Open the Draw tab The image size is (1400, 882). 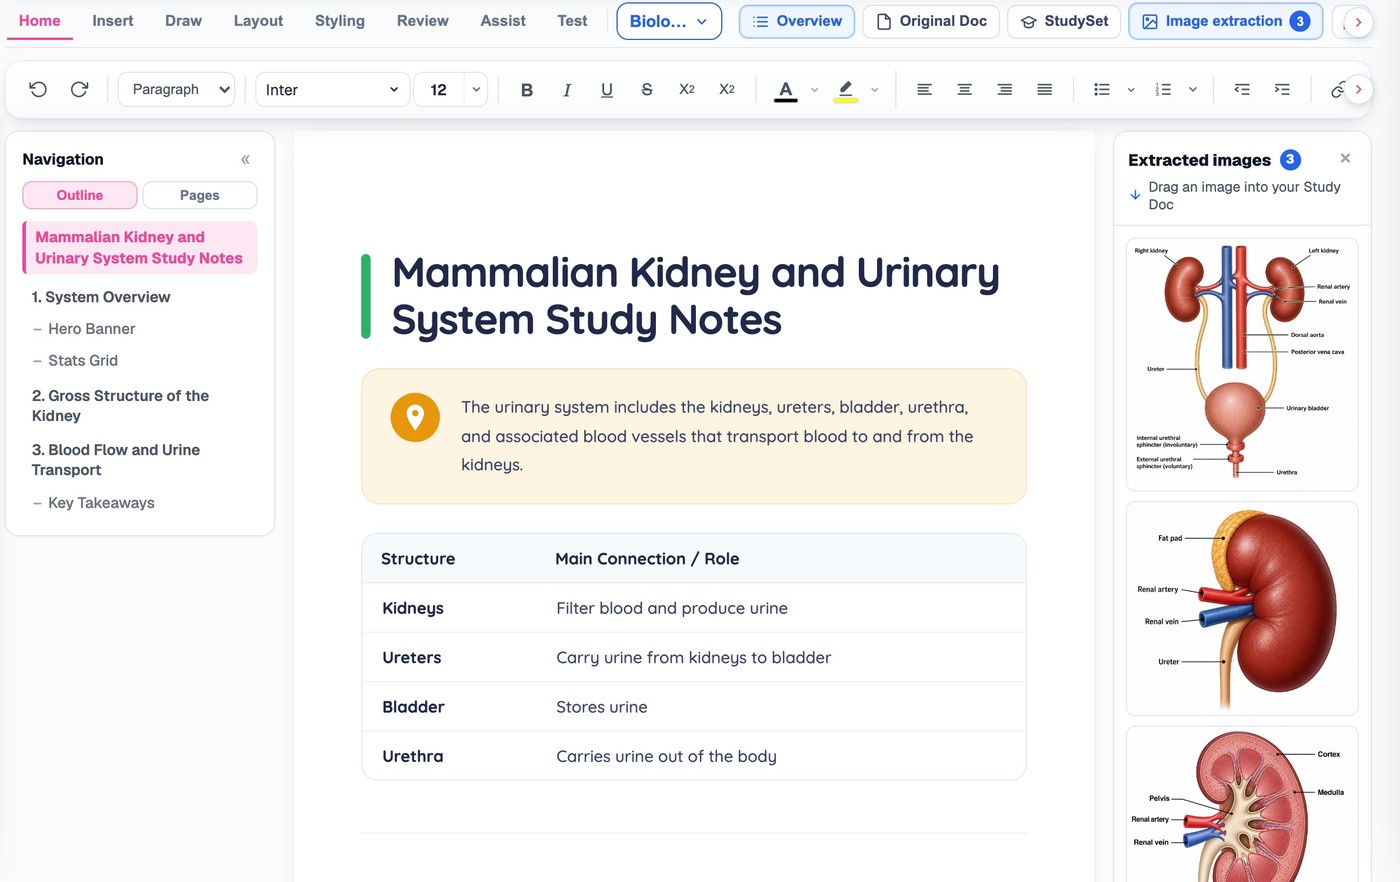183,21
